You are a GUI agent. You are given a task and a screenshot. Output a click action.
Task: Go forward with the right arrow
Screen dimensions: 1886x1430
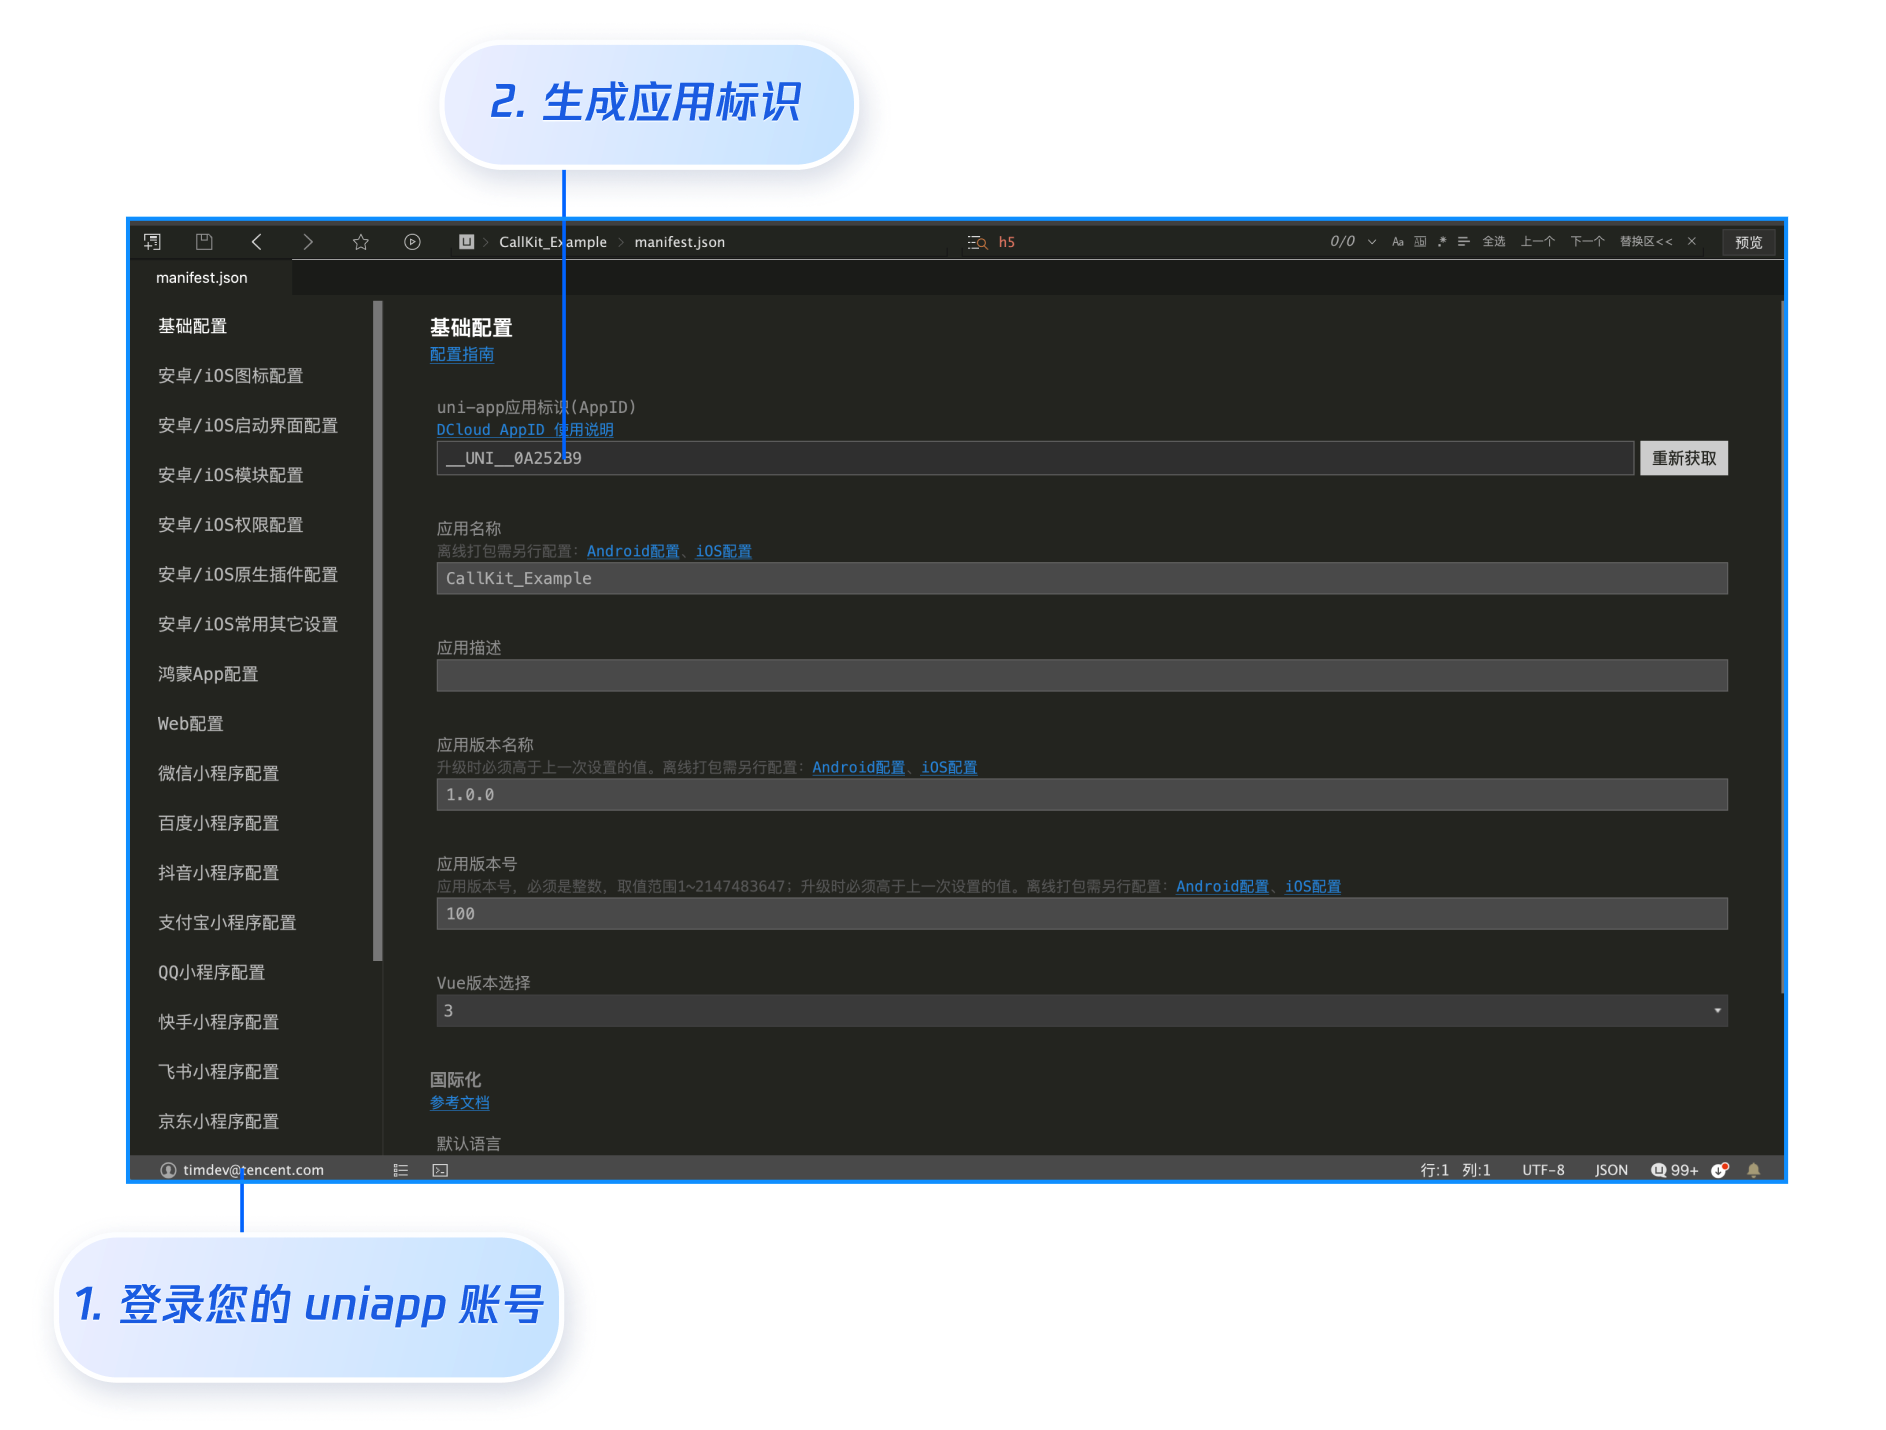pyautogui.click(x=308, y=242)
